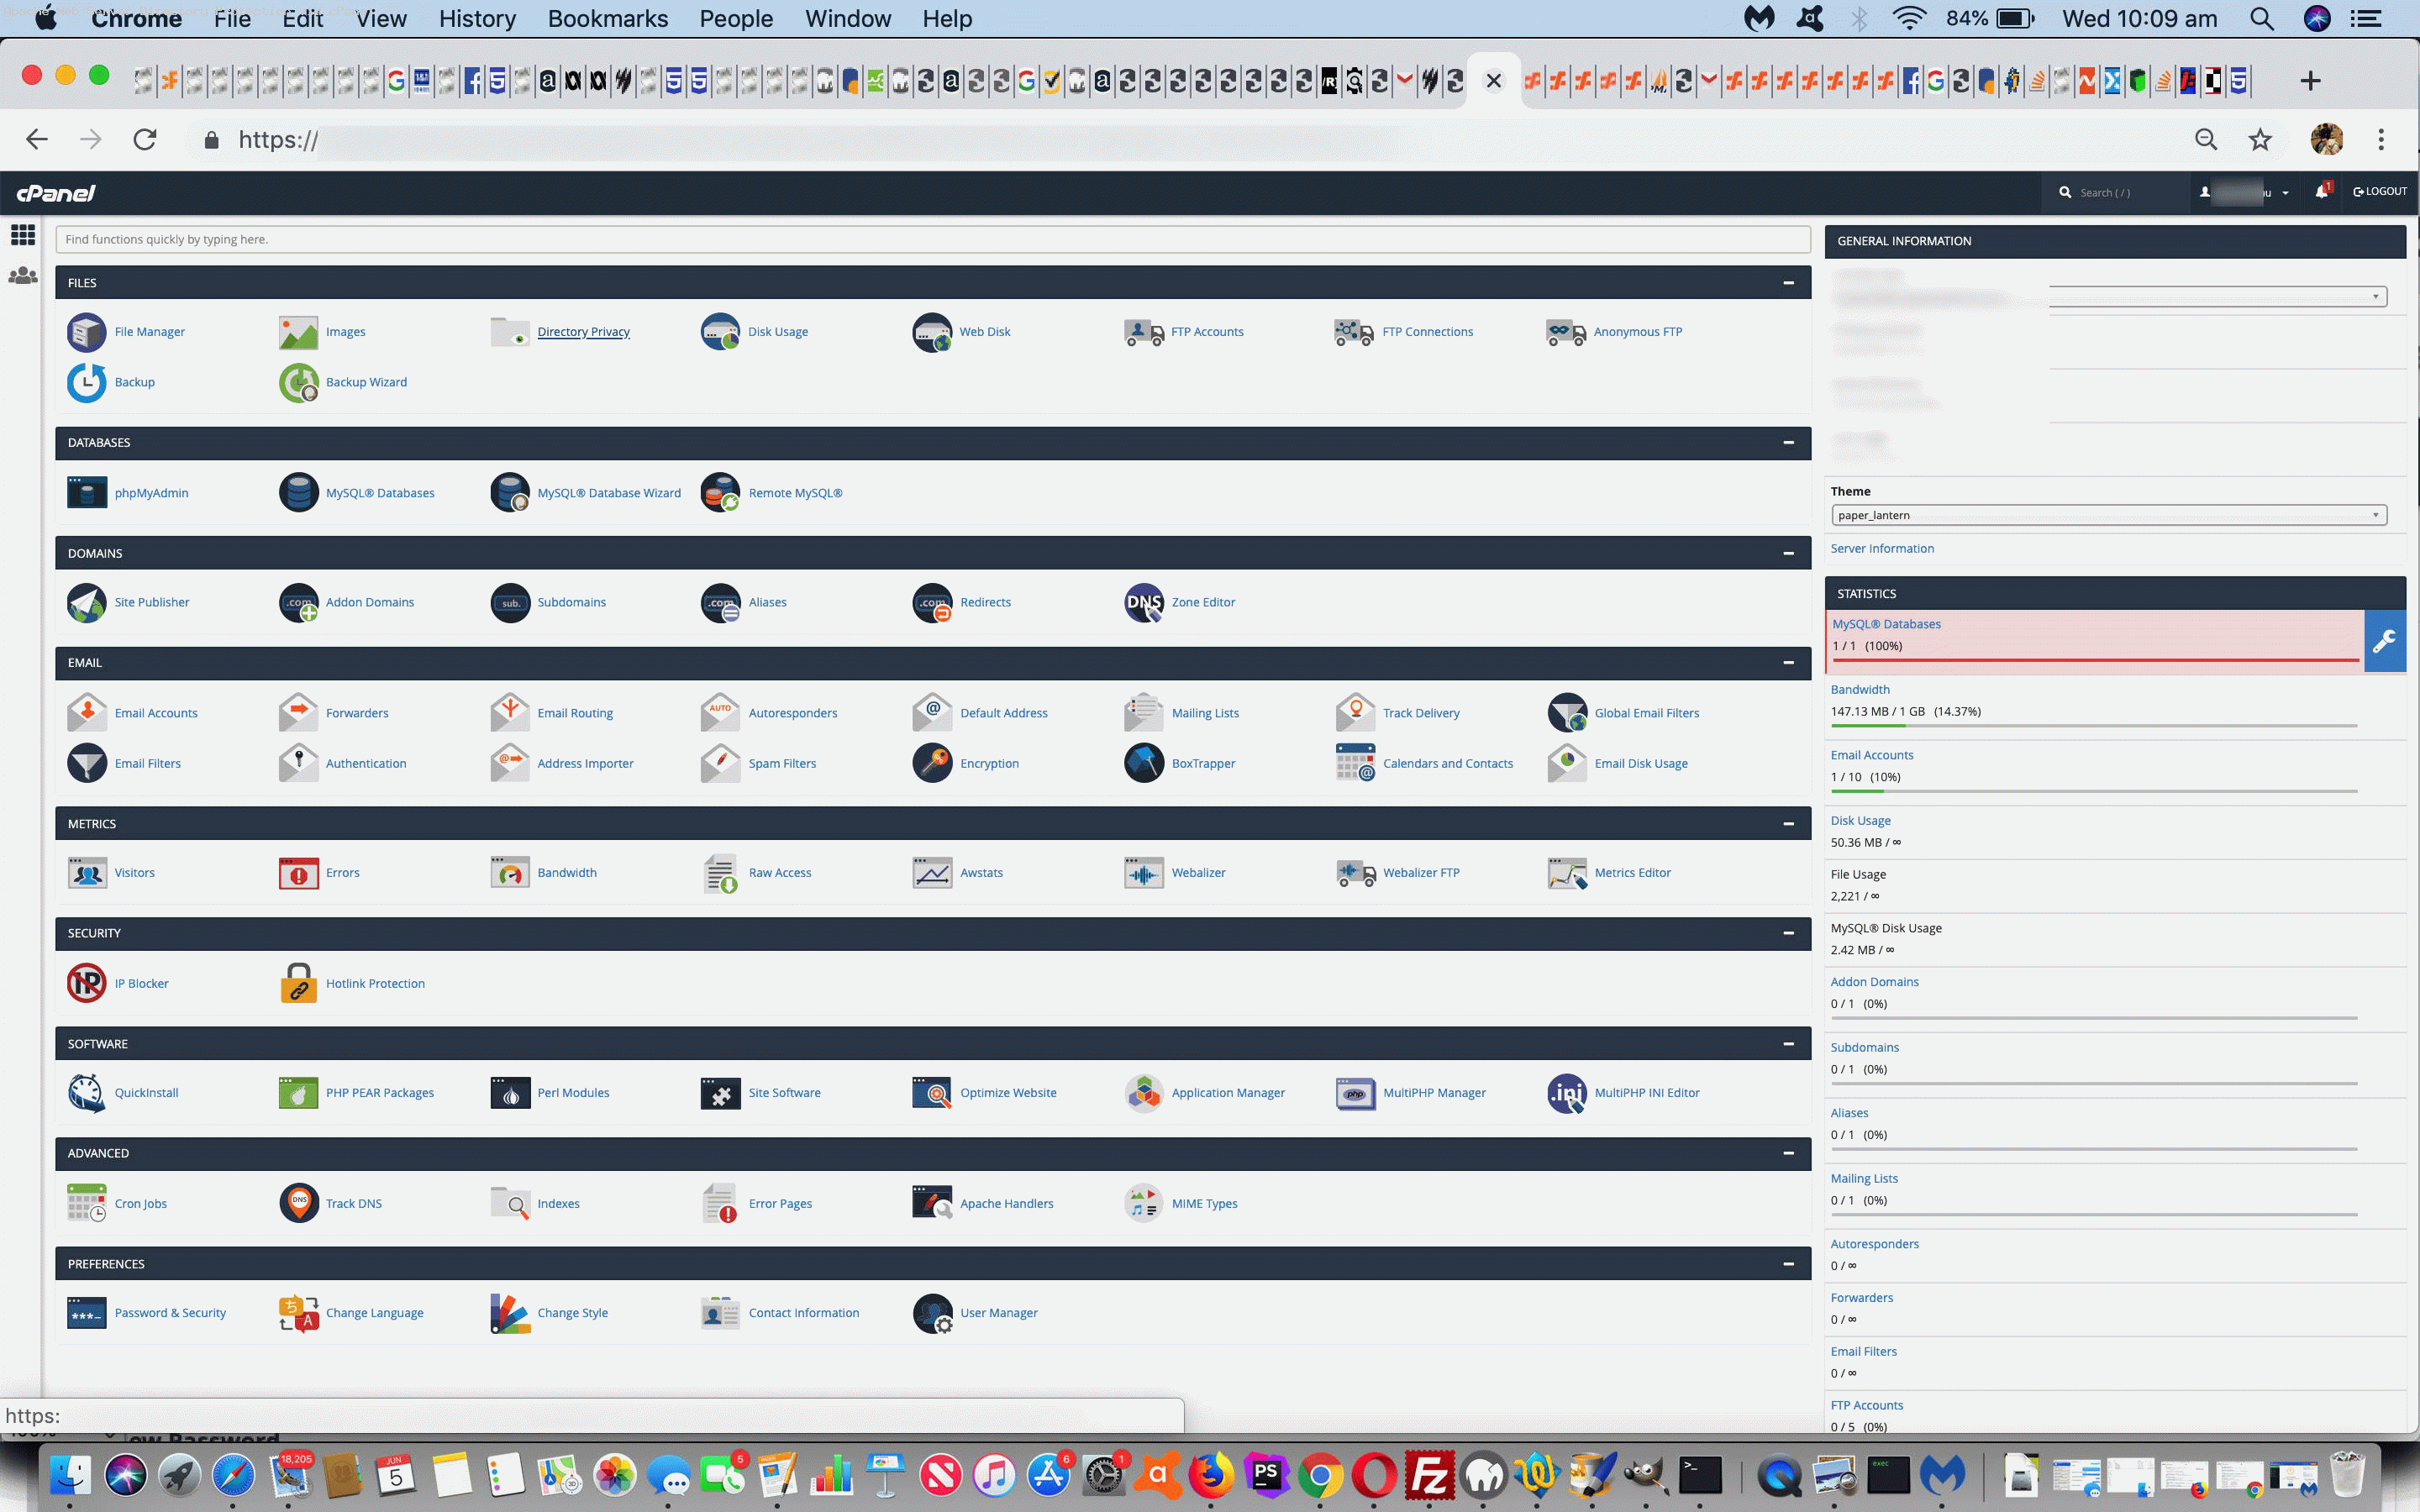Open the MultiPHP INI Editor icon
Viewport: 2420px width, 1512px height.
tap(1566, 1093)
